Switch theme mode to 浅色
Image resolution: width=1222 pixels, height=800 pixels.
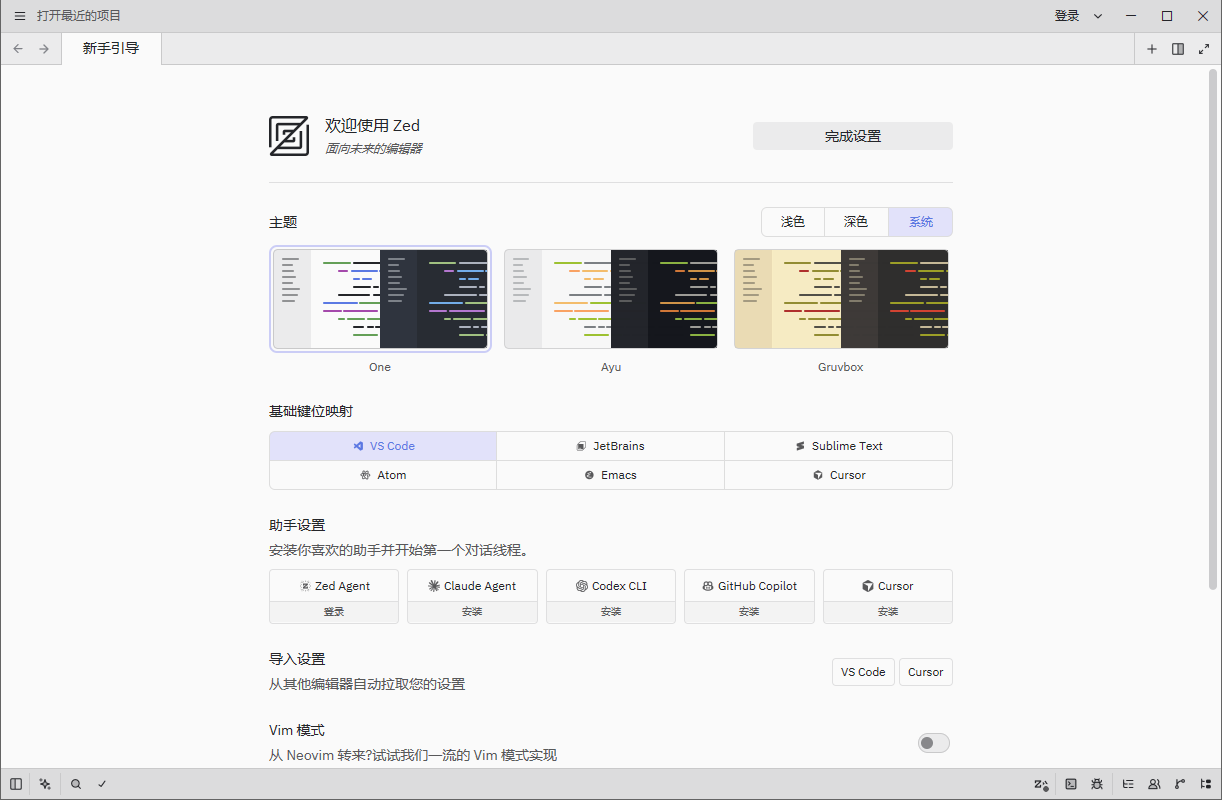pos(793,222)
